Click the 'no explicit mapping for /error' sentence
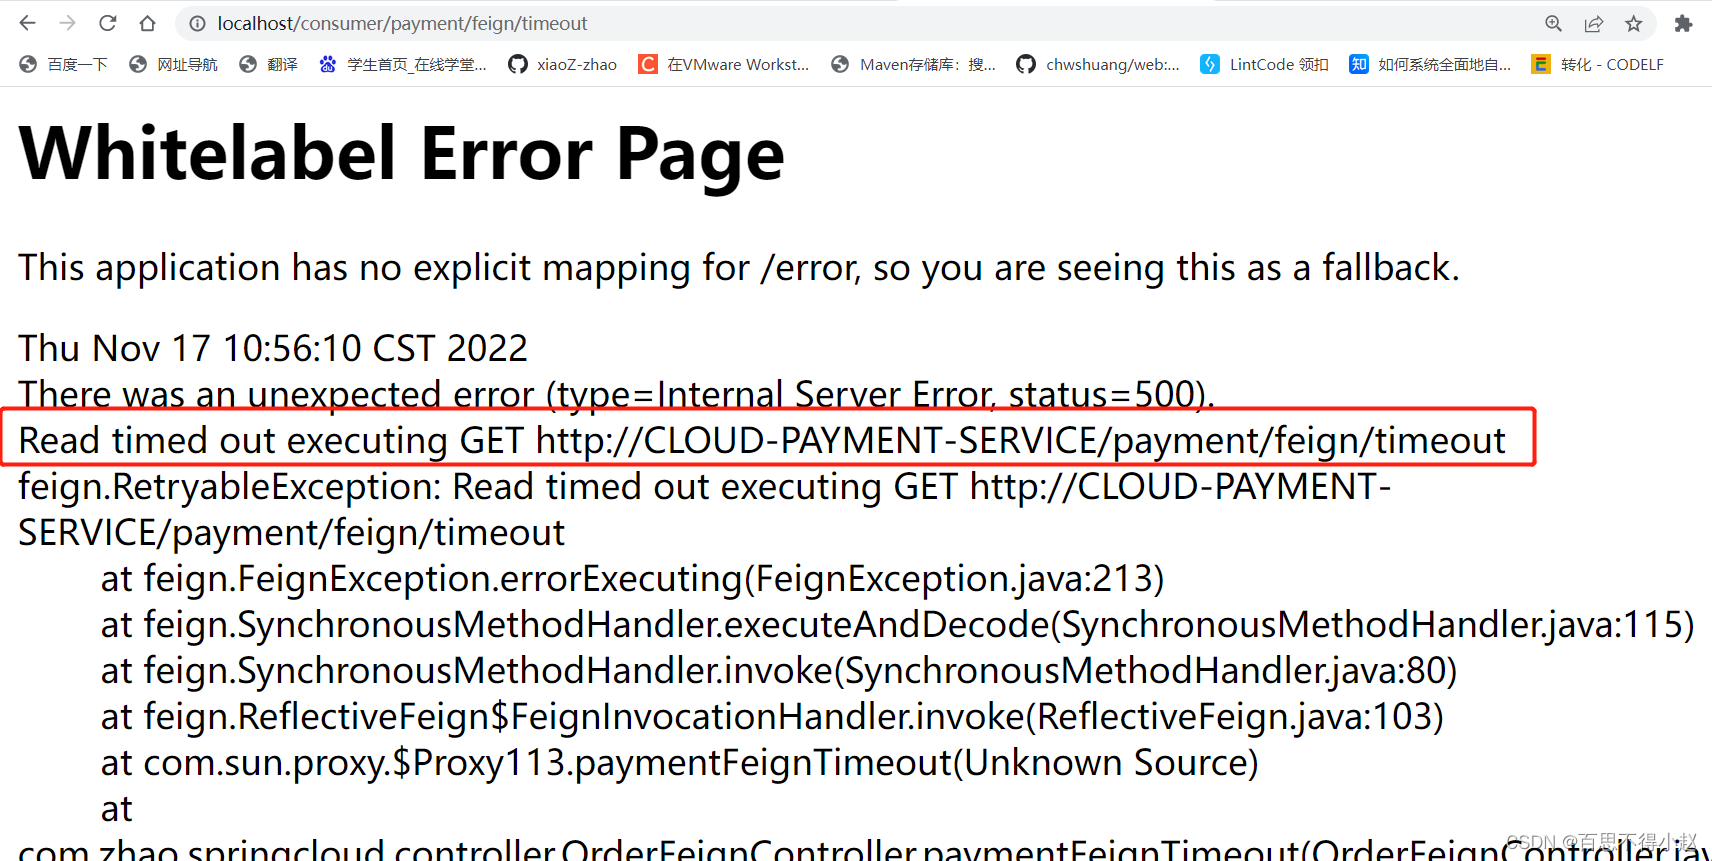This screenshot has width=1712, height=861. coord(739,268)
